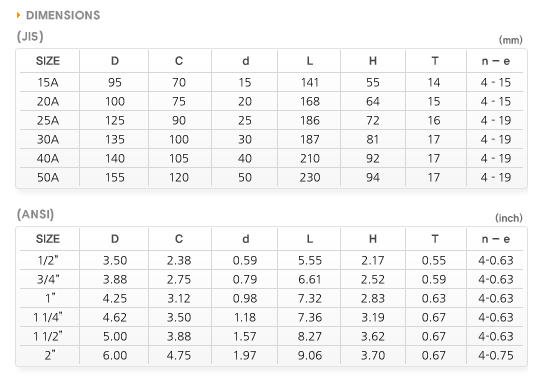
Task: Select the n – e header in JIS table
Action: click(x=496, y=61)
